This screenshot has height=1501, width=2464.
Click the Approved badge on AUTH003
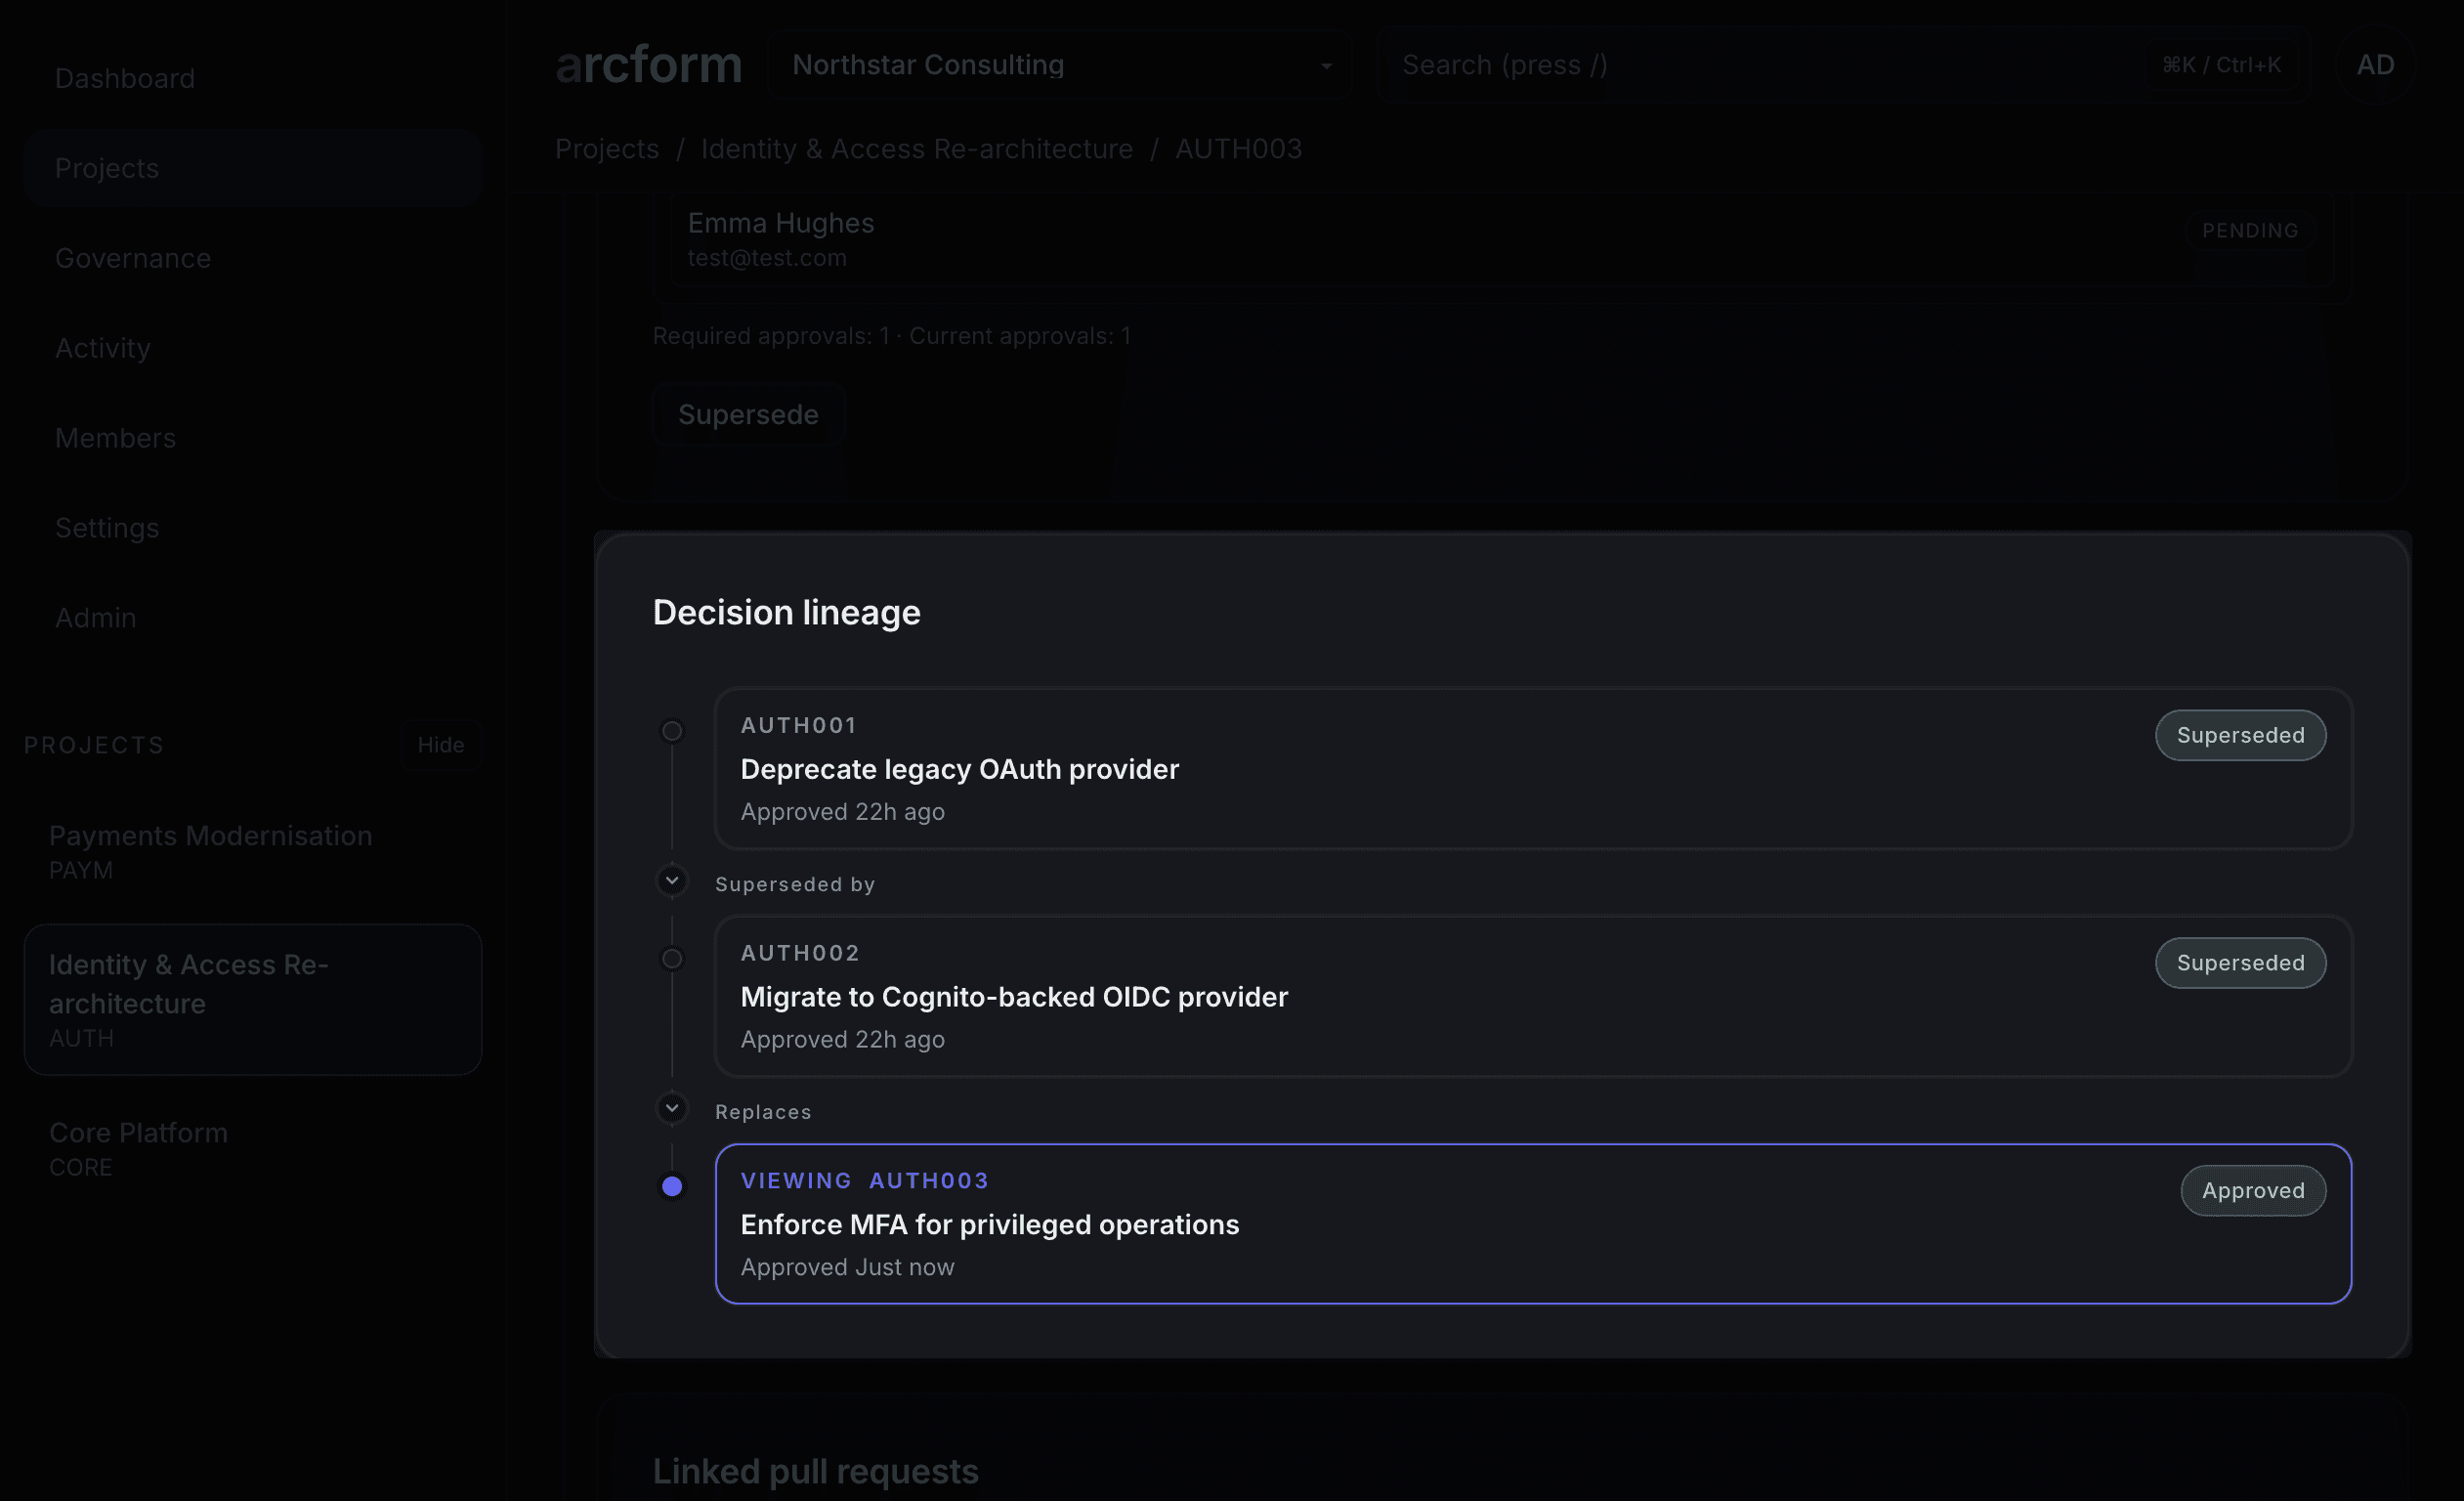(2252, 1190)
